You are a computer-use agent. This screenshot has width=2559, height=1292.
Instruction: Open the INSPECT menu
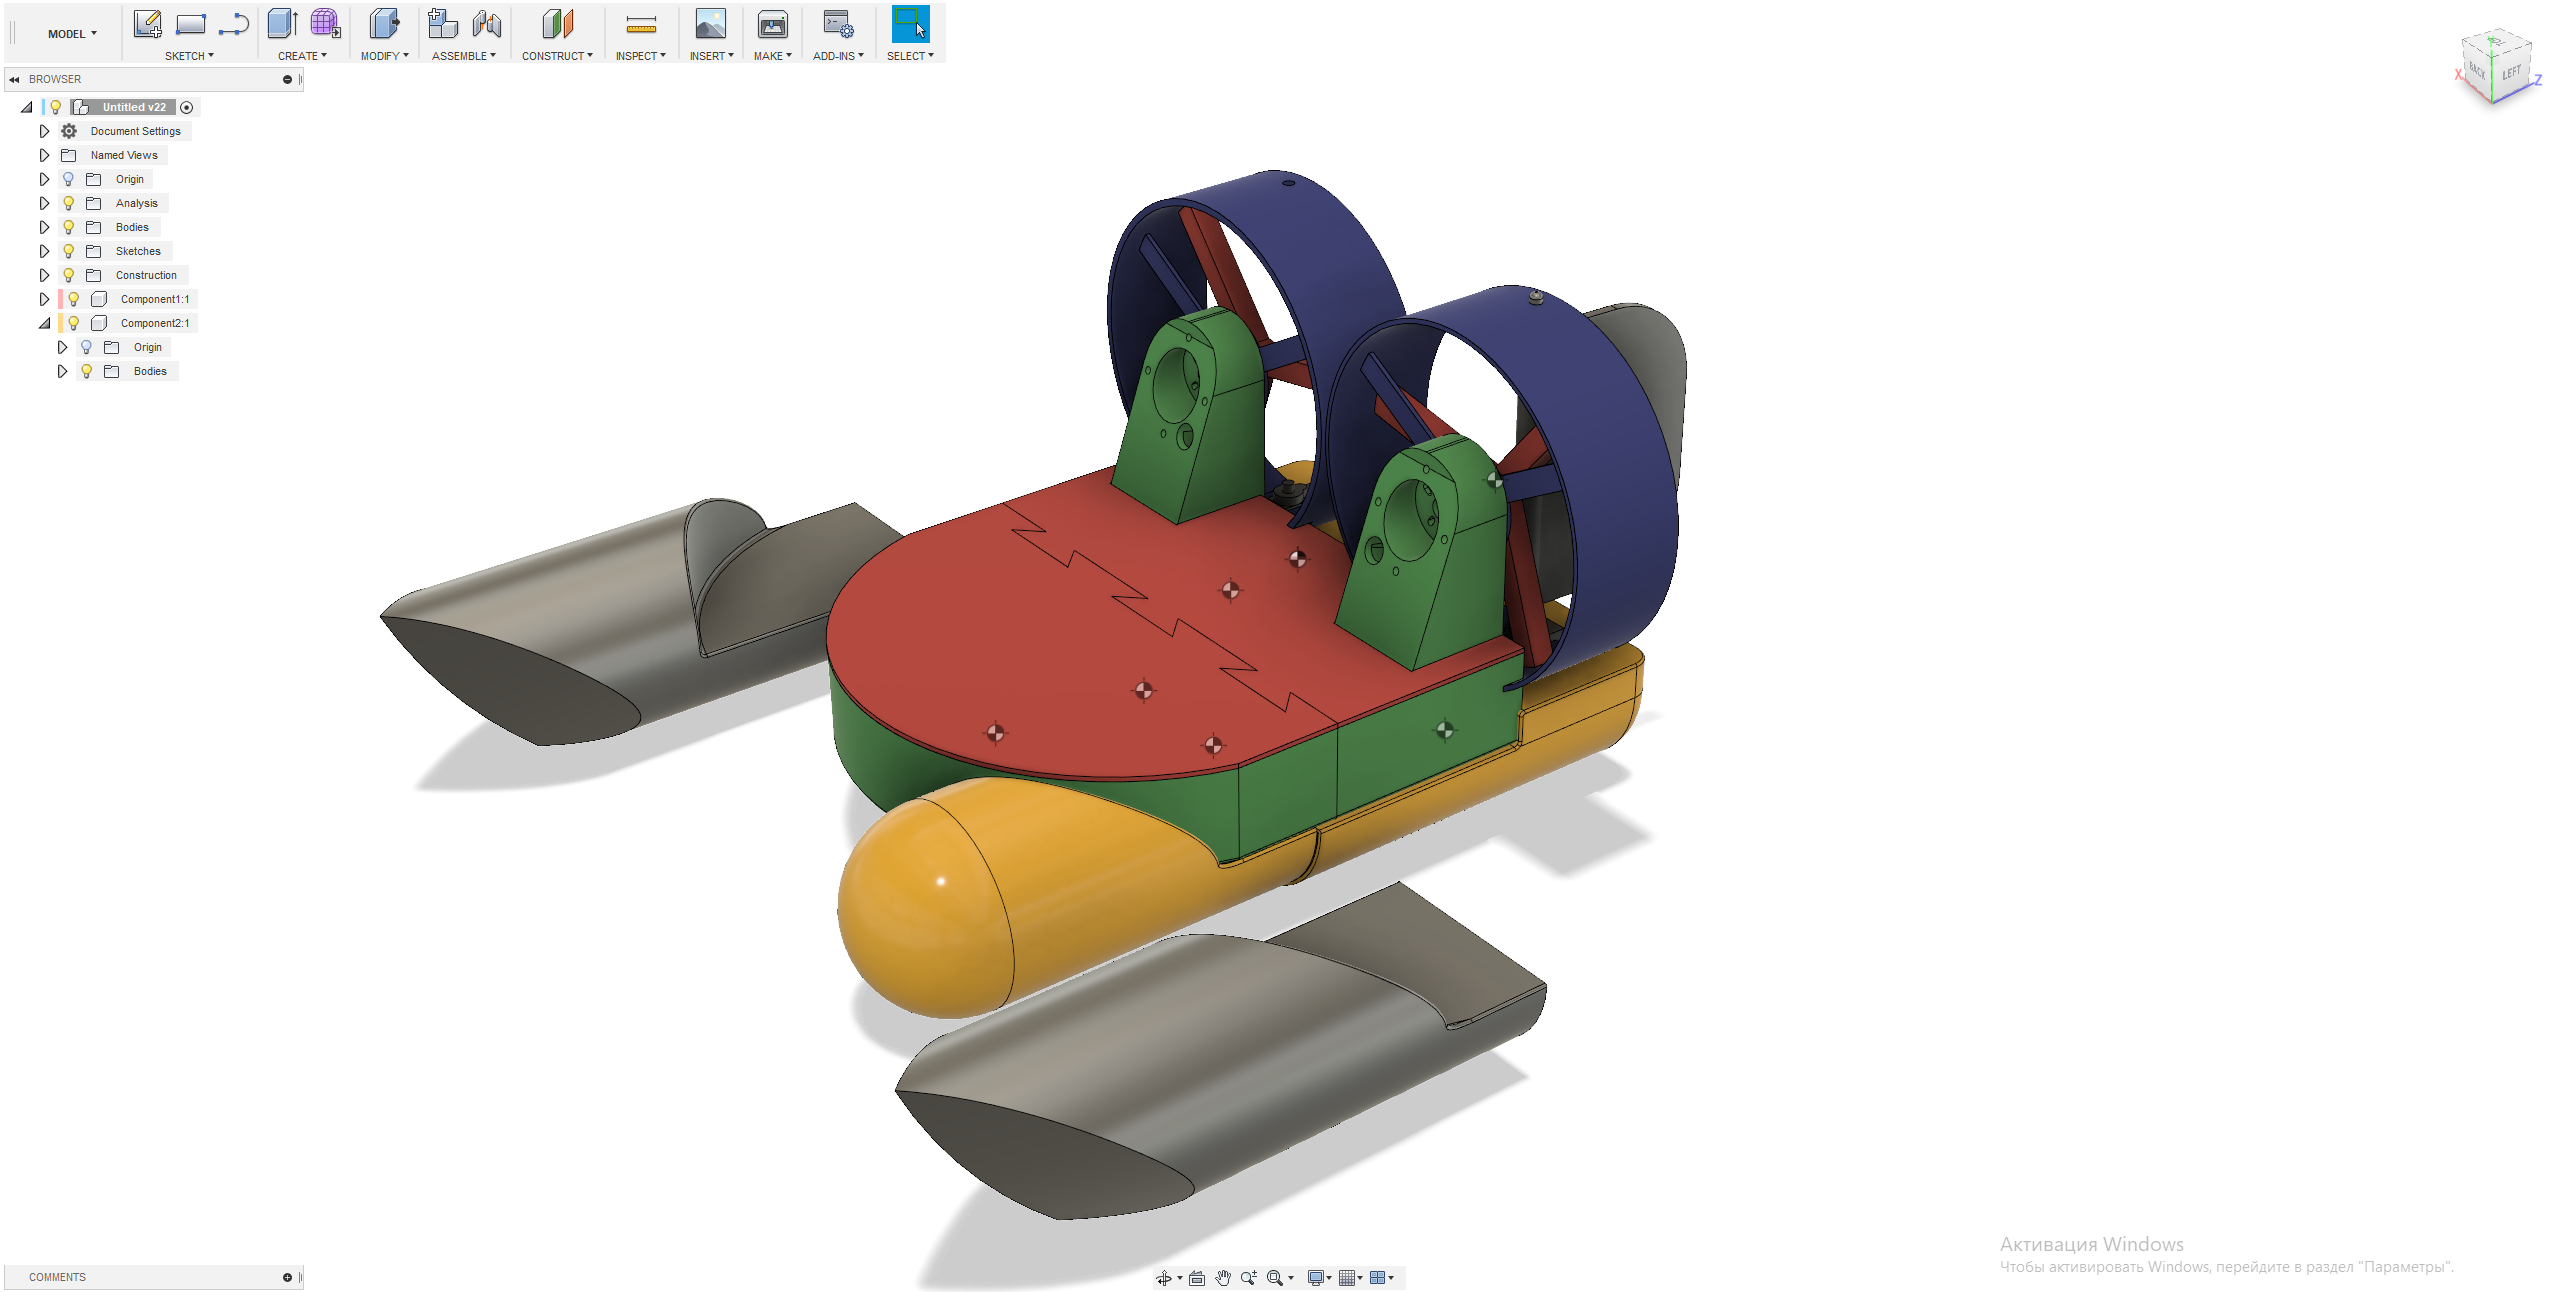(x=641, y=56)
